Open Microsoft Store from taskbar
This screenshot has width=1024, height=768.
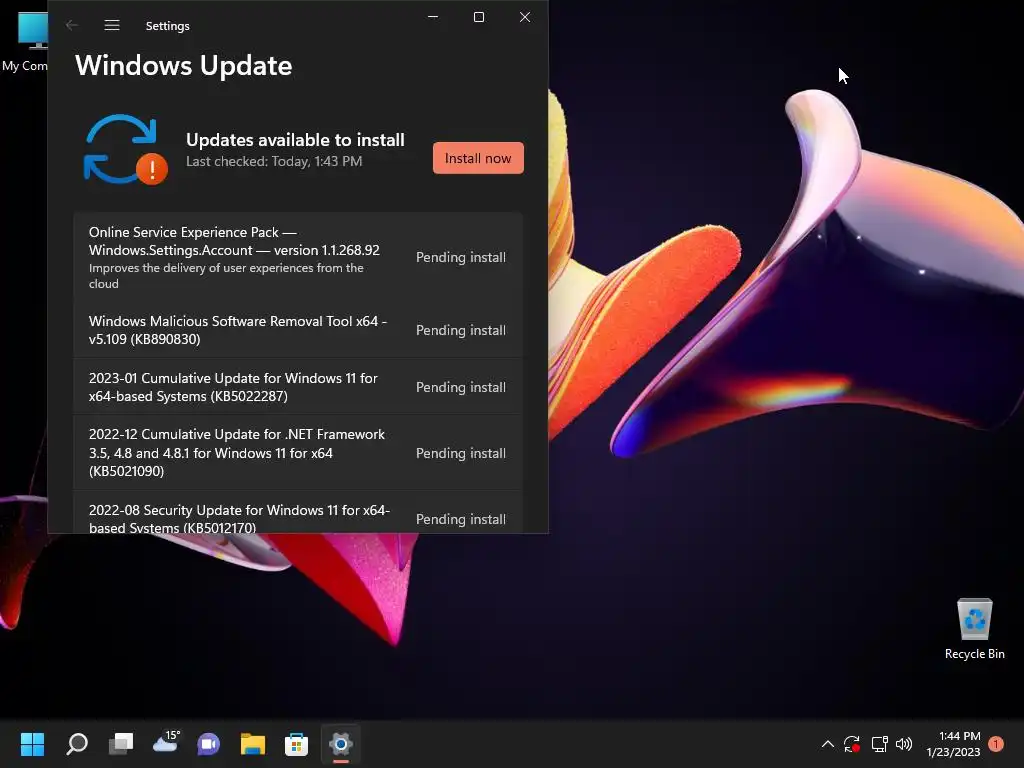(x=296, y=744)
